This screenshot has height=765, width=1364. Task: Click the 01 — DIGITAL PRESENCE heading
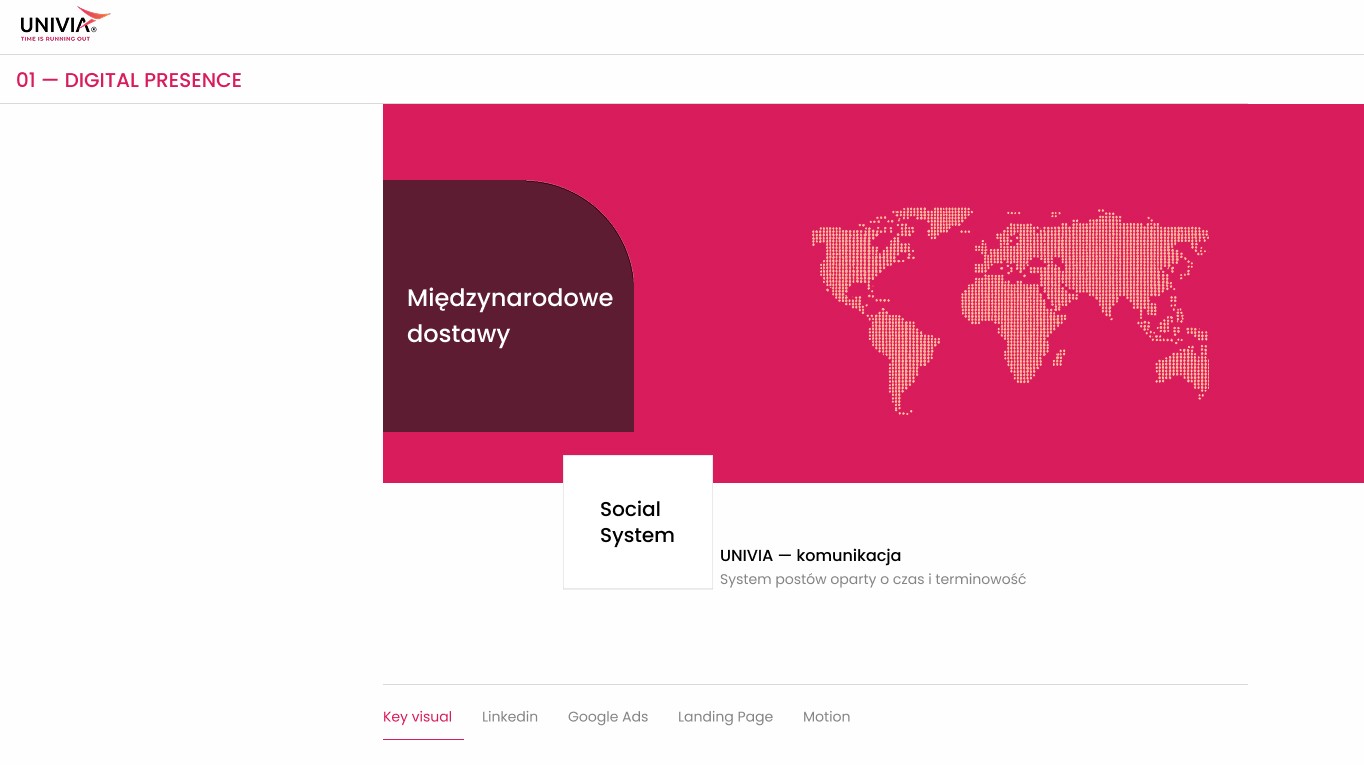[129, 80]
